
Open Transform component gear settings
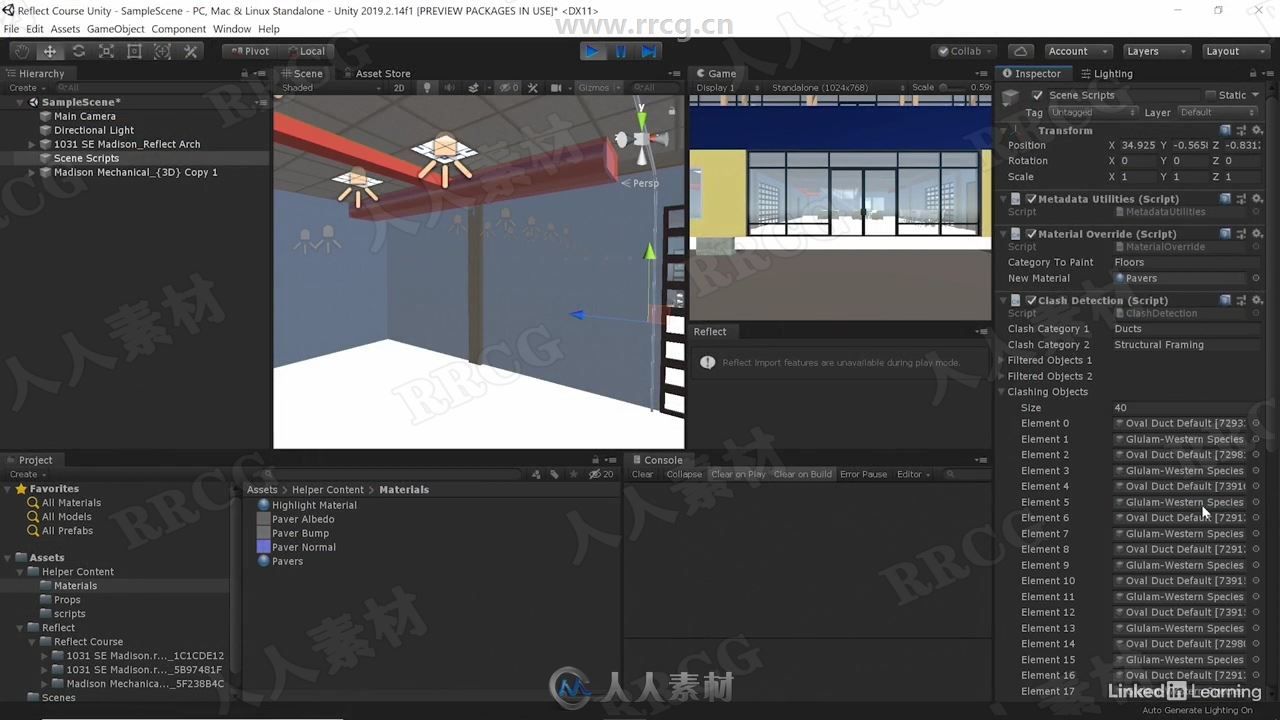pyautogui.click(x=1257, y=131)
